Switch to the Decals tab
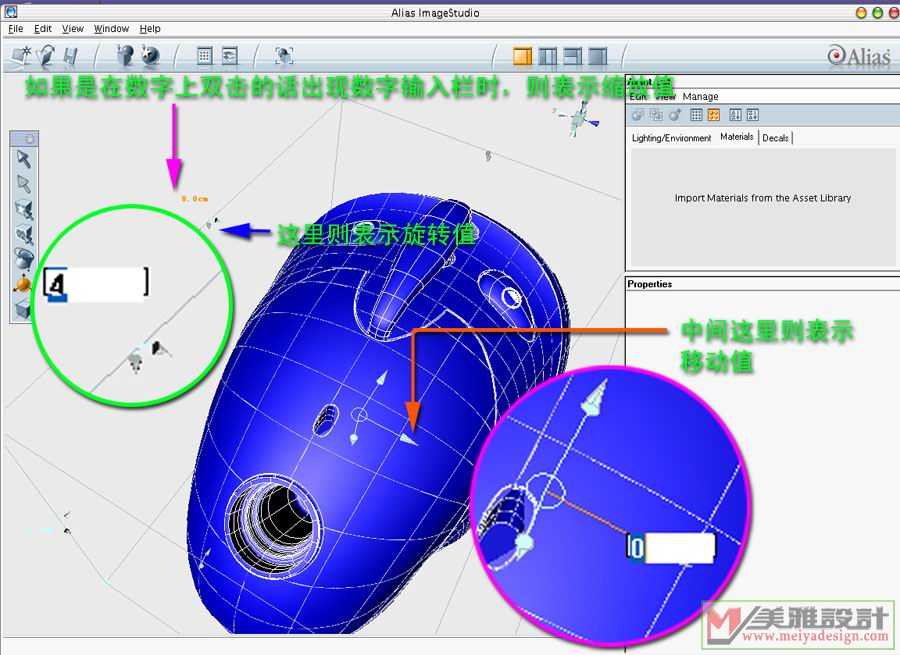This screenshot has width=900, height=655. (x=775, y=138)
